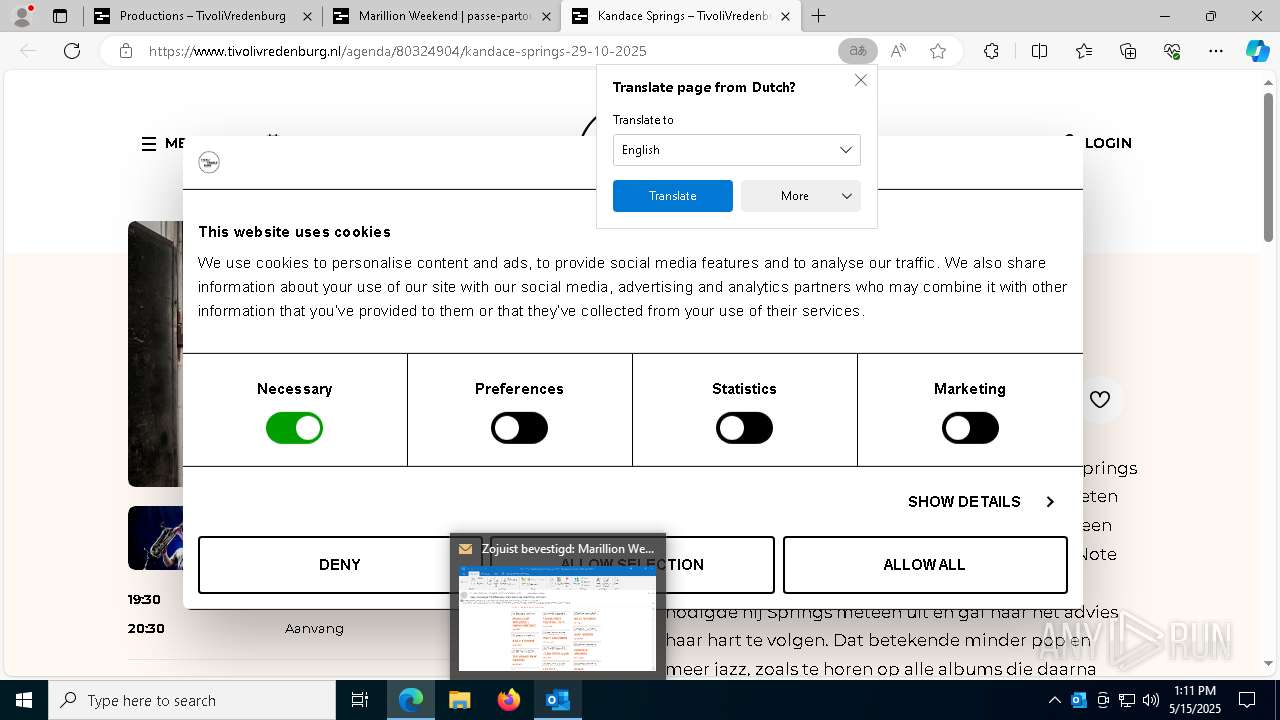
Task: Open a new browser tab
Action: click(x=819, y=16)
